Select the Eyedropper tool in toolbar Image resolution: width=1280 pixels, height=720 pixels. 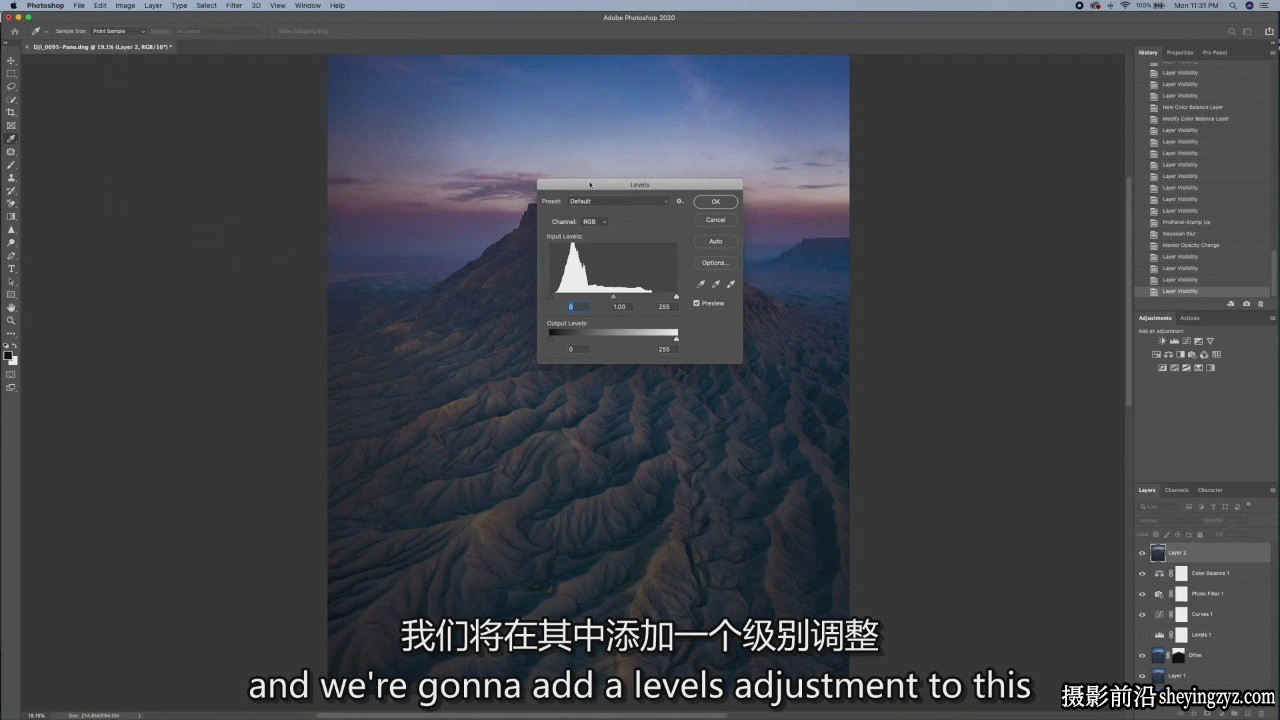coord(11,139)
